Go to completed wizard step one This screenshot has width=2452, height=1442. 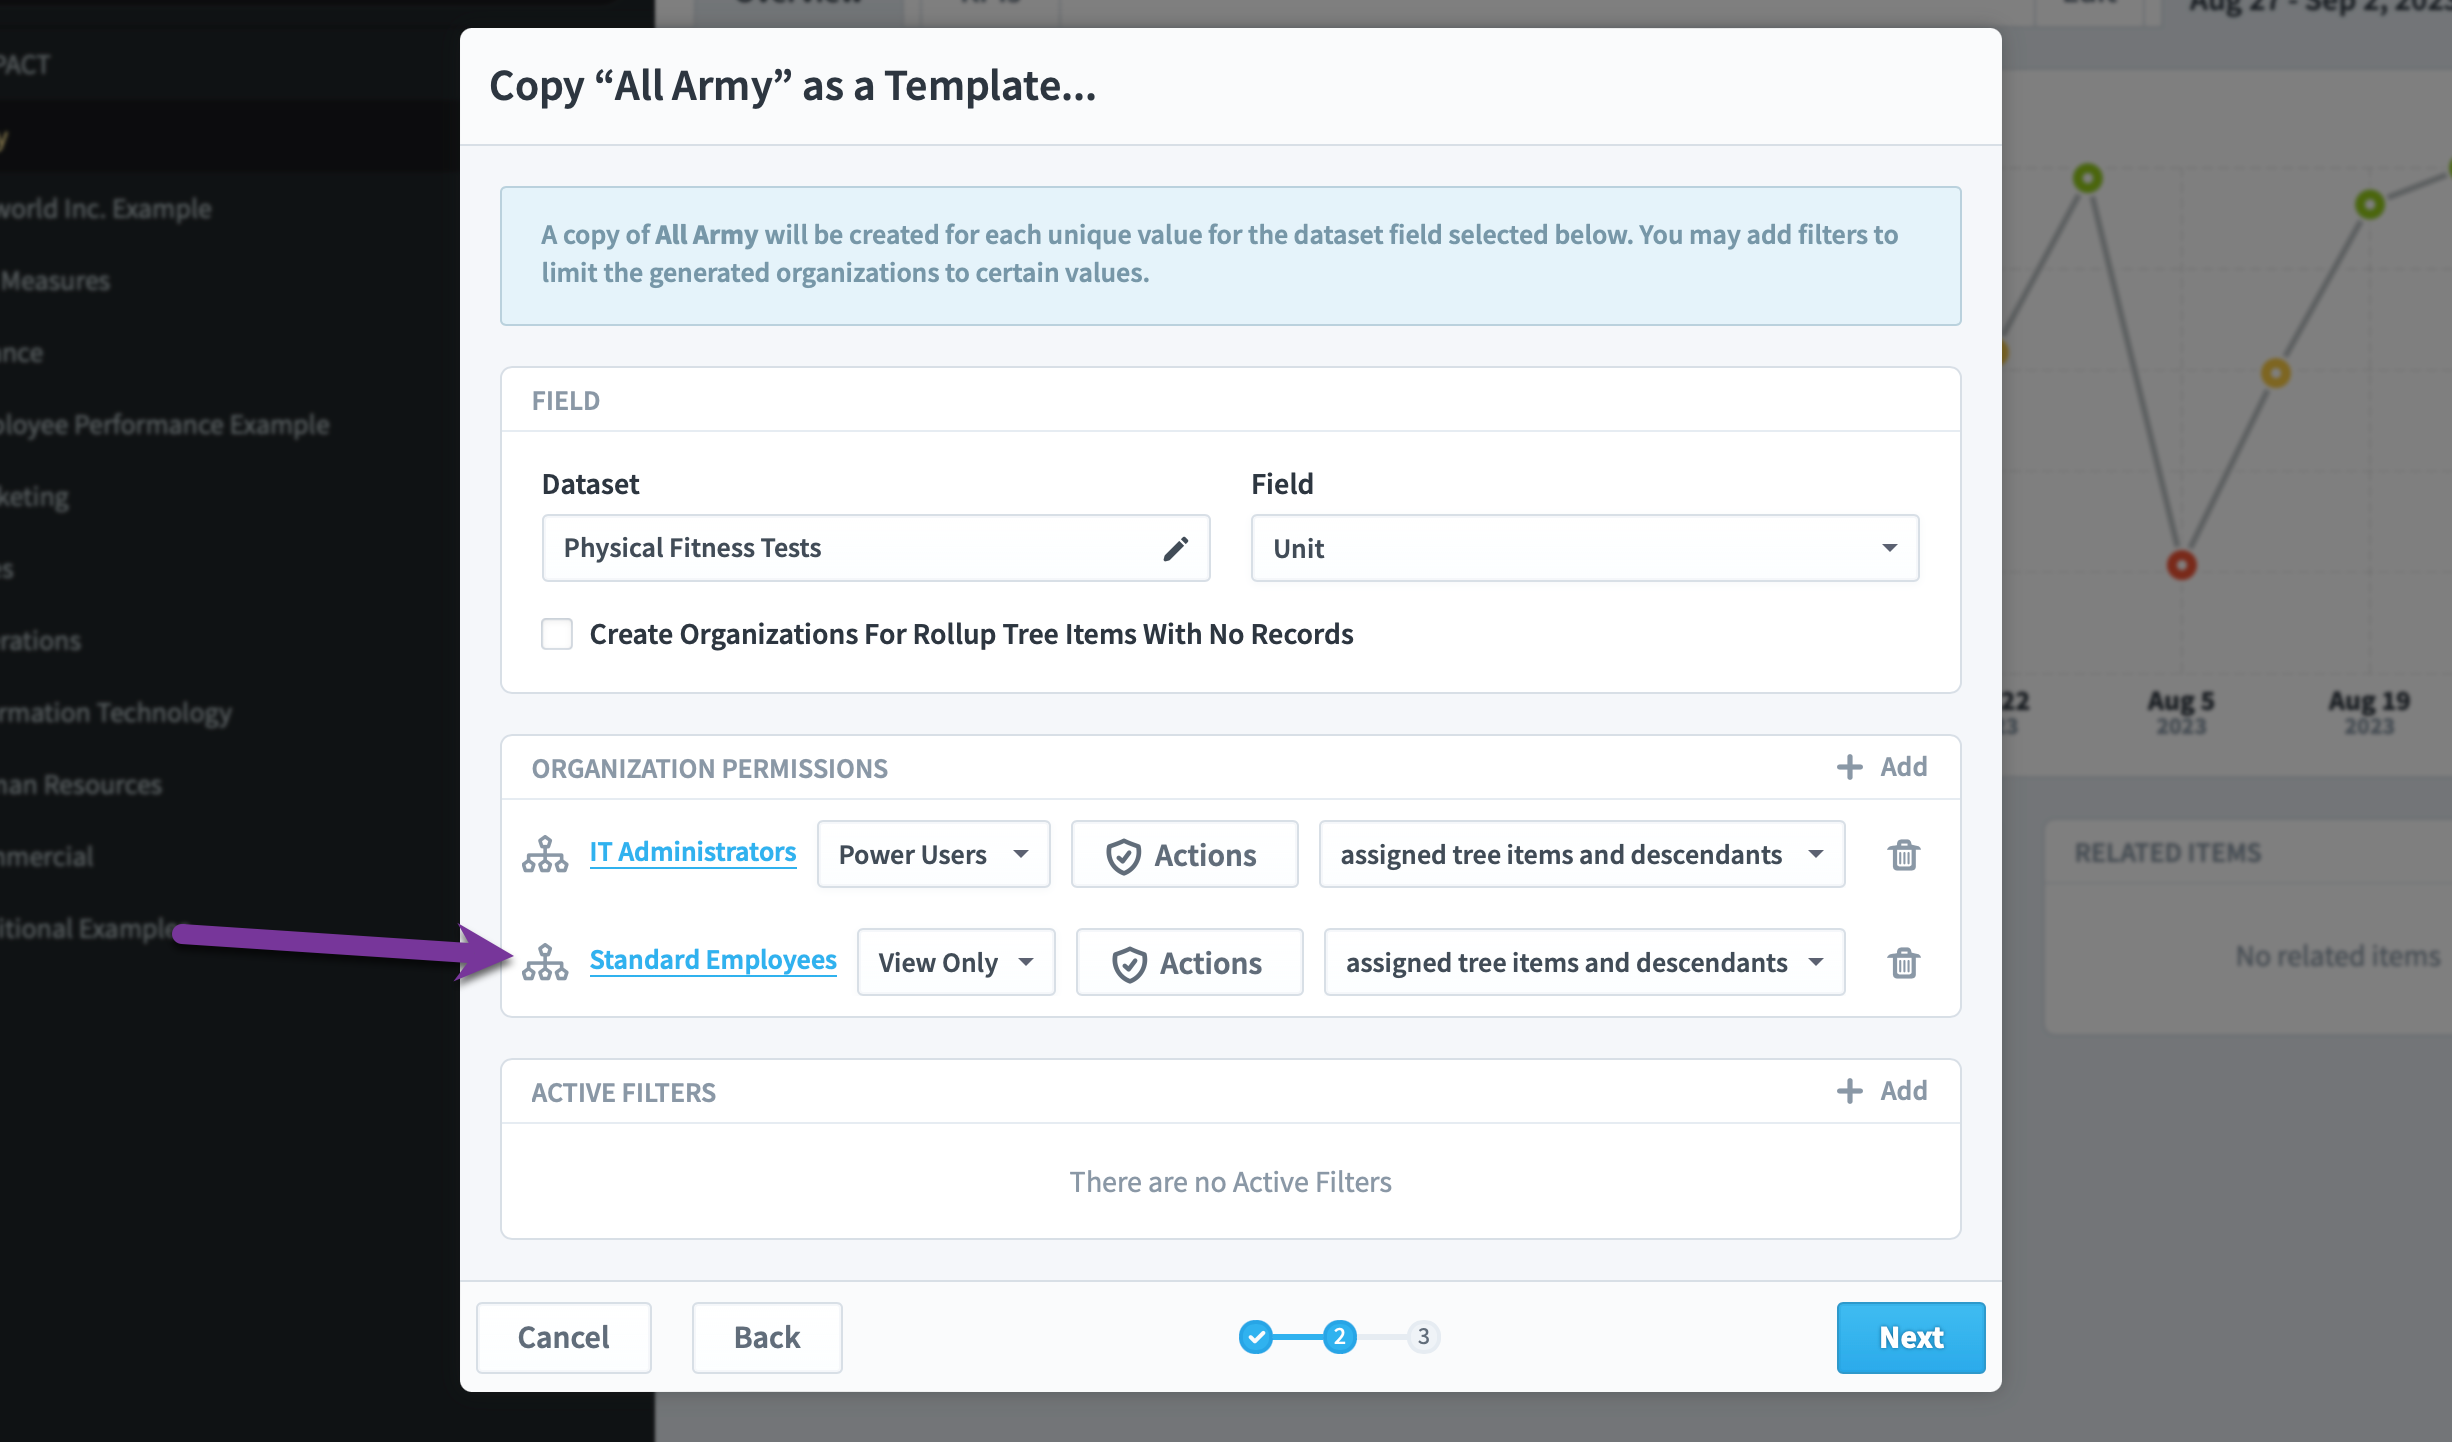pyautogui.click(x=1256, y=1337)
